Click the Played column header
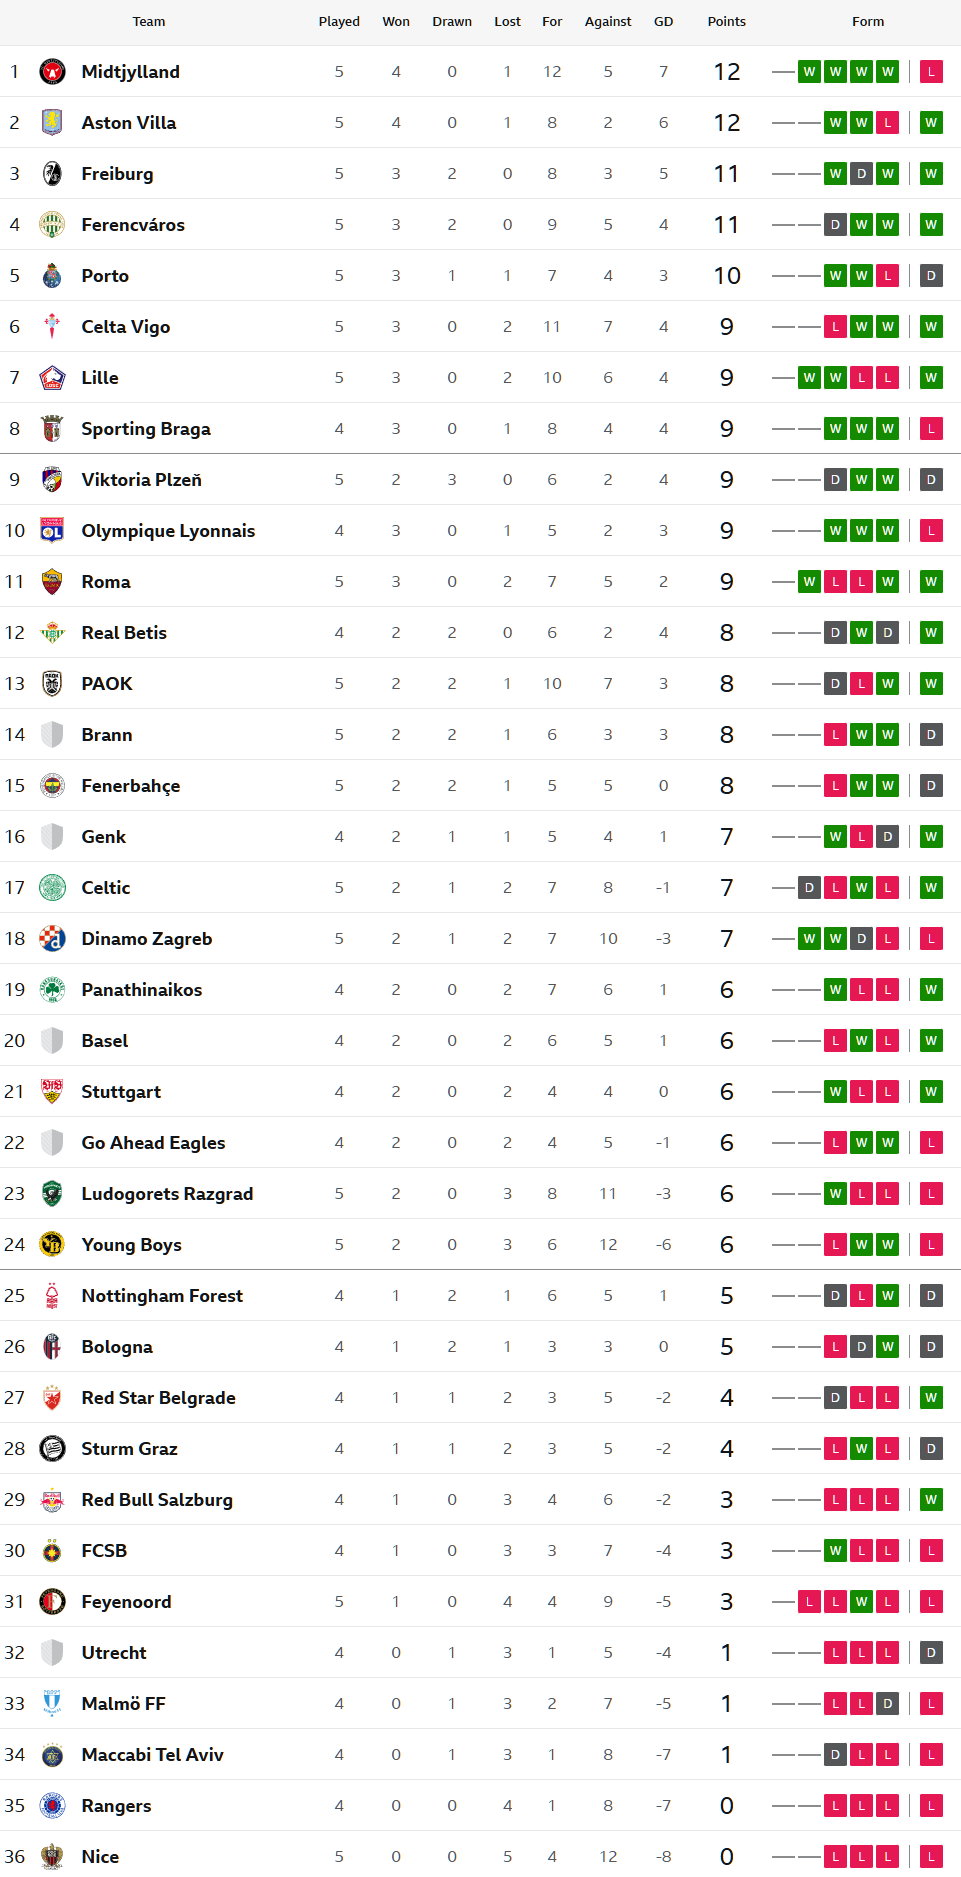The height and width of the screenshot is (1877, 961). (x=339, y=22)
